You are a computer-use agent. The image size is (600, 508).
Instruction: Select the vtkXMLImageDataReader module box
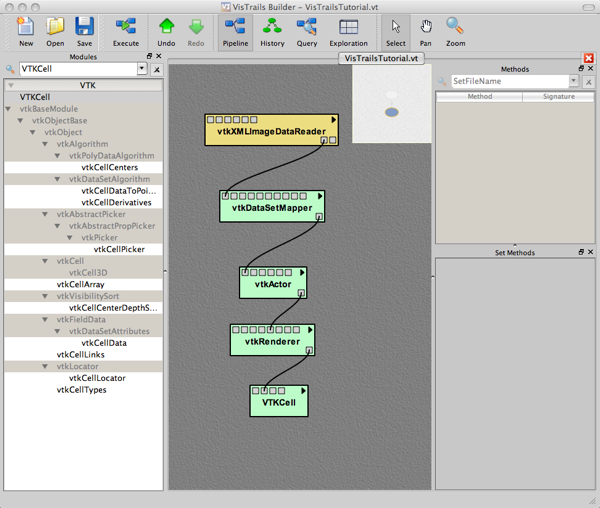pyautogui.click(x=271, y=130)
